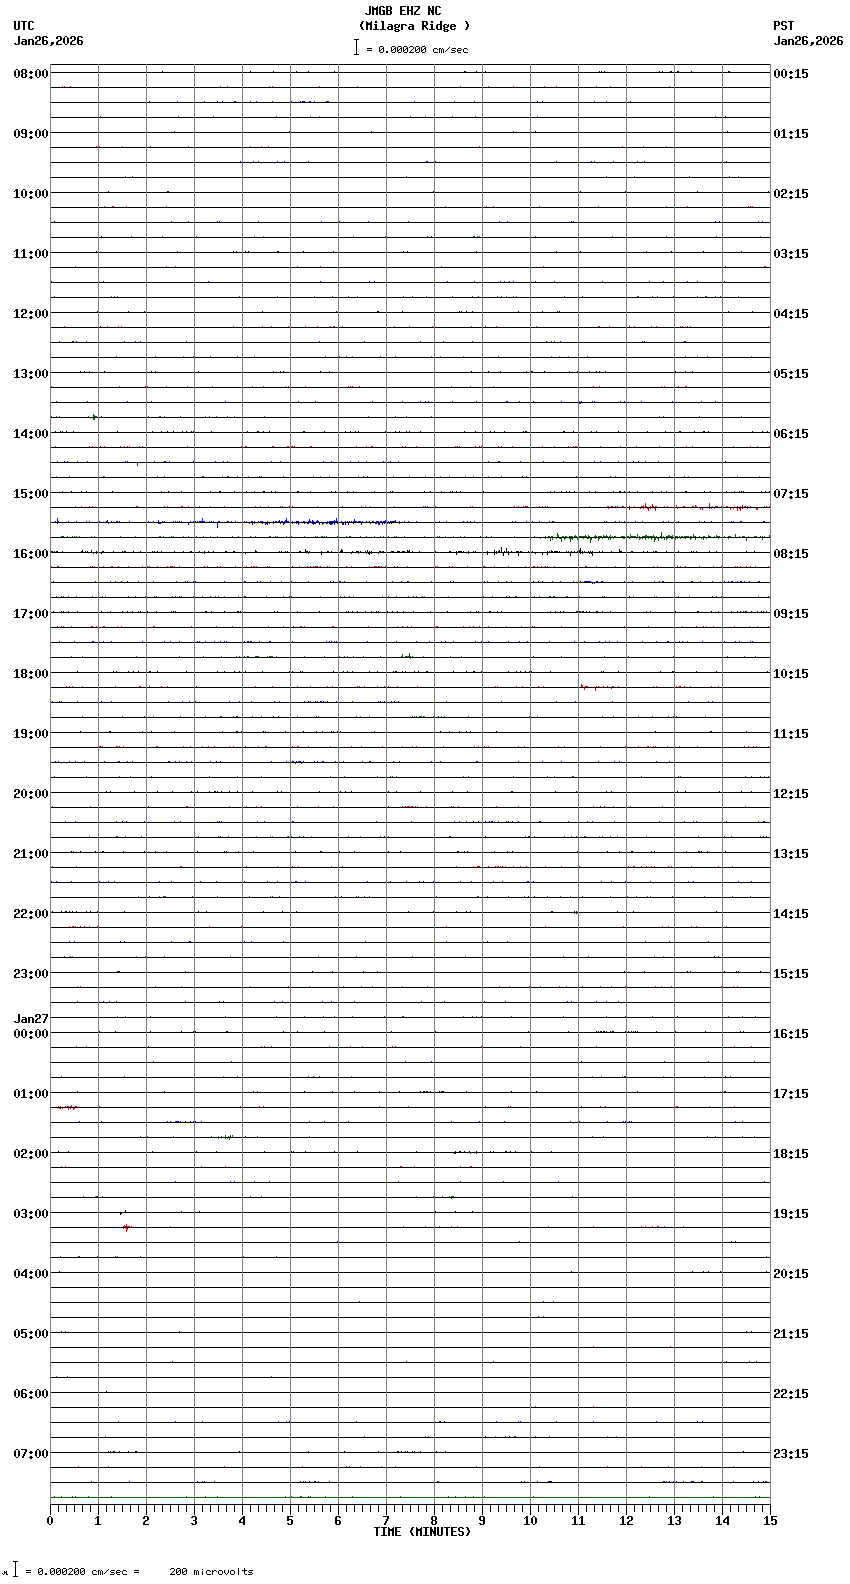The height and width of the screenshot is (1584, 850).
Task: Select the 11:00 UTC row label
Action: [x=31, y=254]
